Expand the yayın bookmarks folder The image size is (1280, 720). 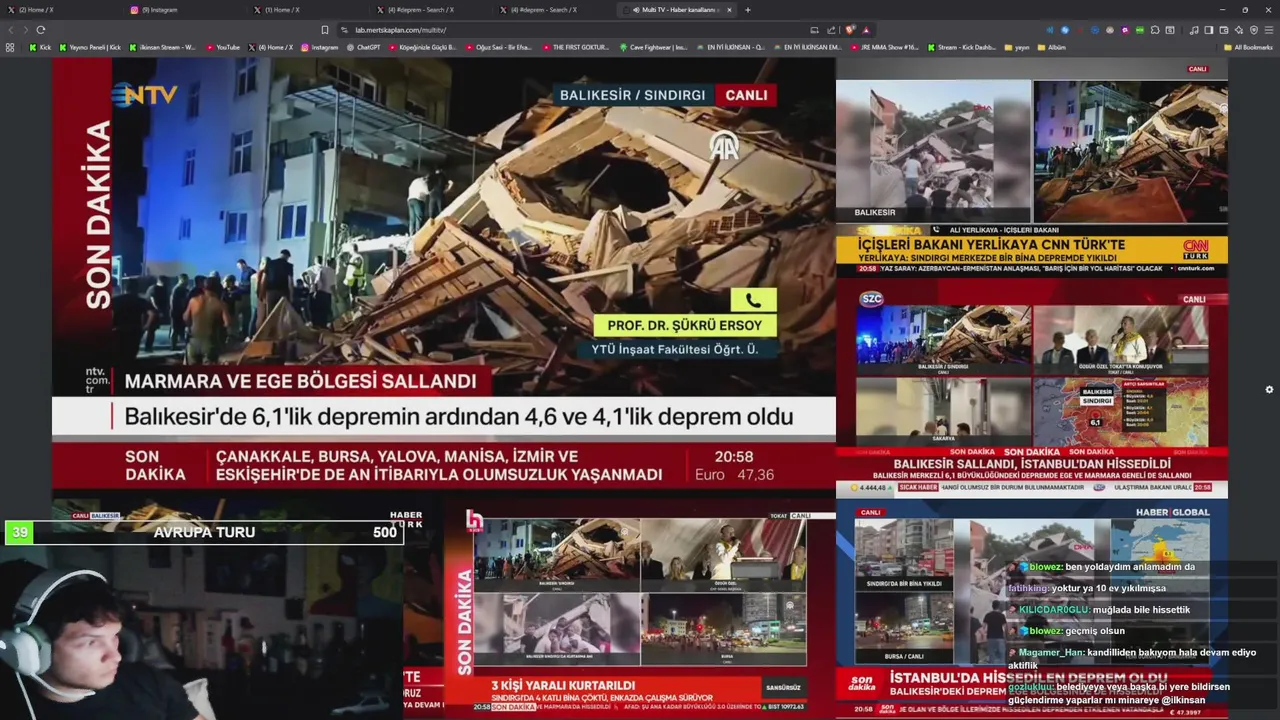(1017, 47)
